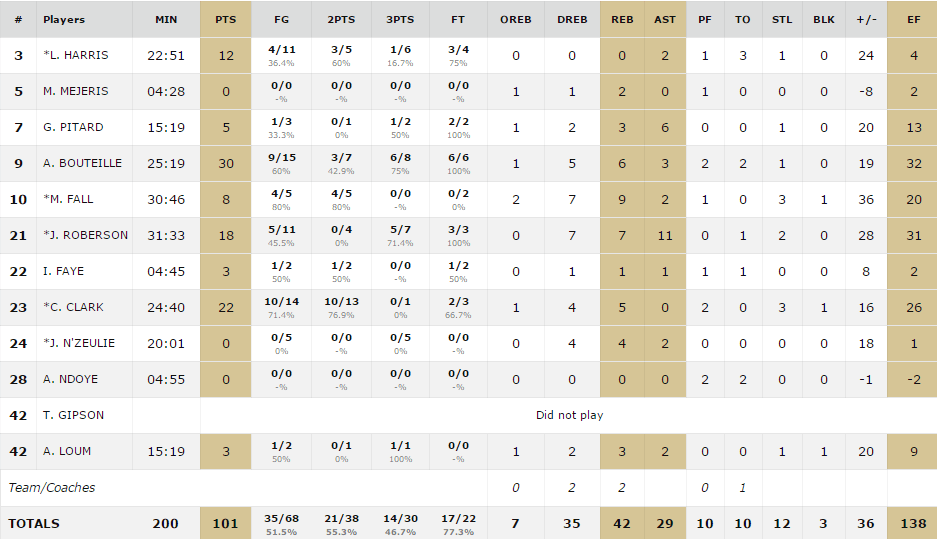Sort by AST column header
937x539 pixels.
[665, 19]
